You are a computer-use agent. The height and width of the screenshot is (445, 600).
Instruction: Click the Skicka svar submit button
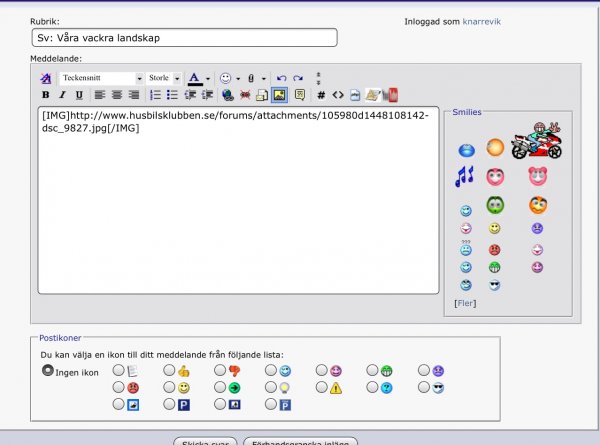pyautogui.click(x=204, y=441)
